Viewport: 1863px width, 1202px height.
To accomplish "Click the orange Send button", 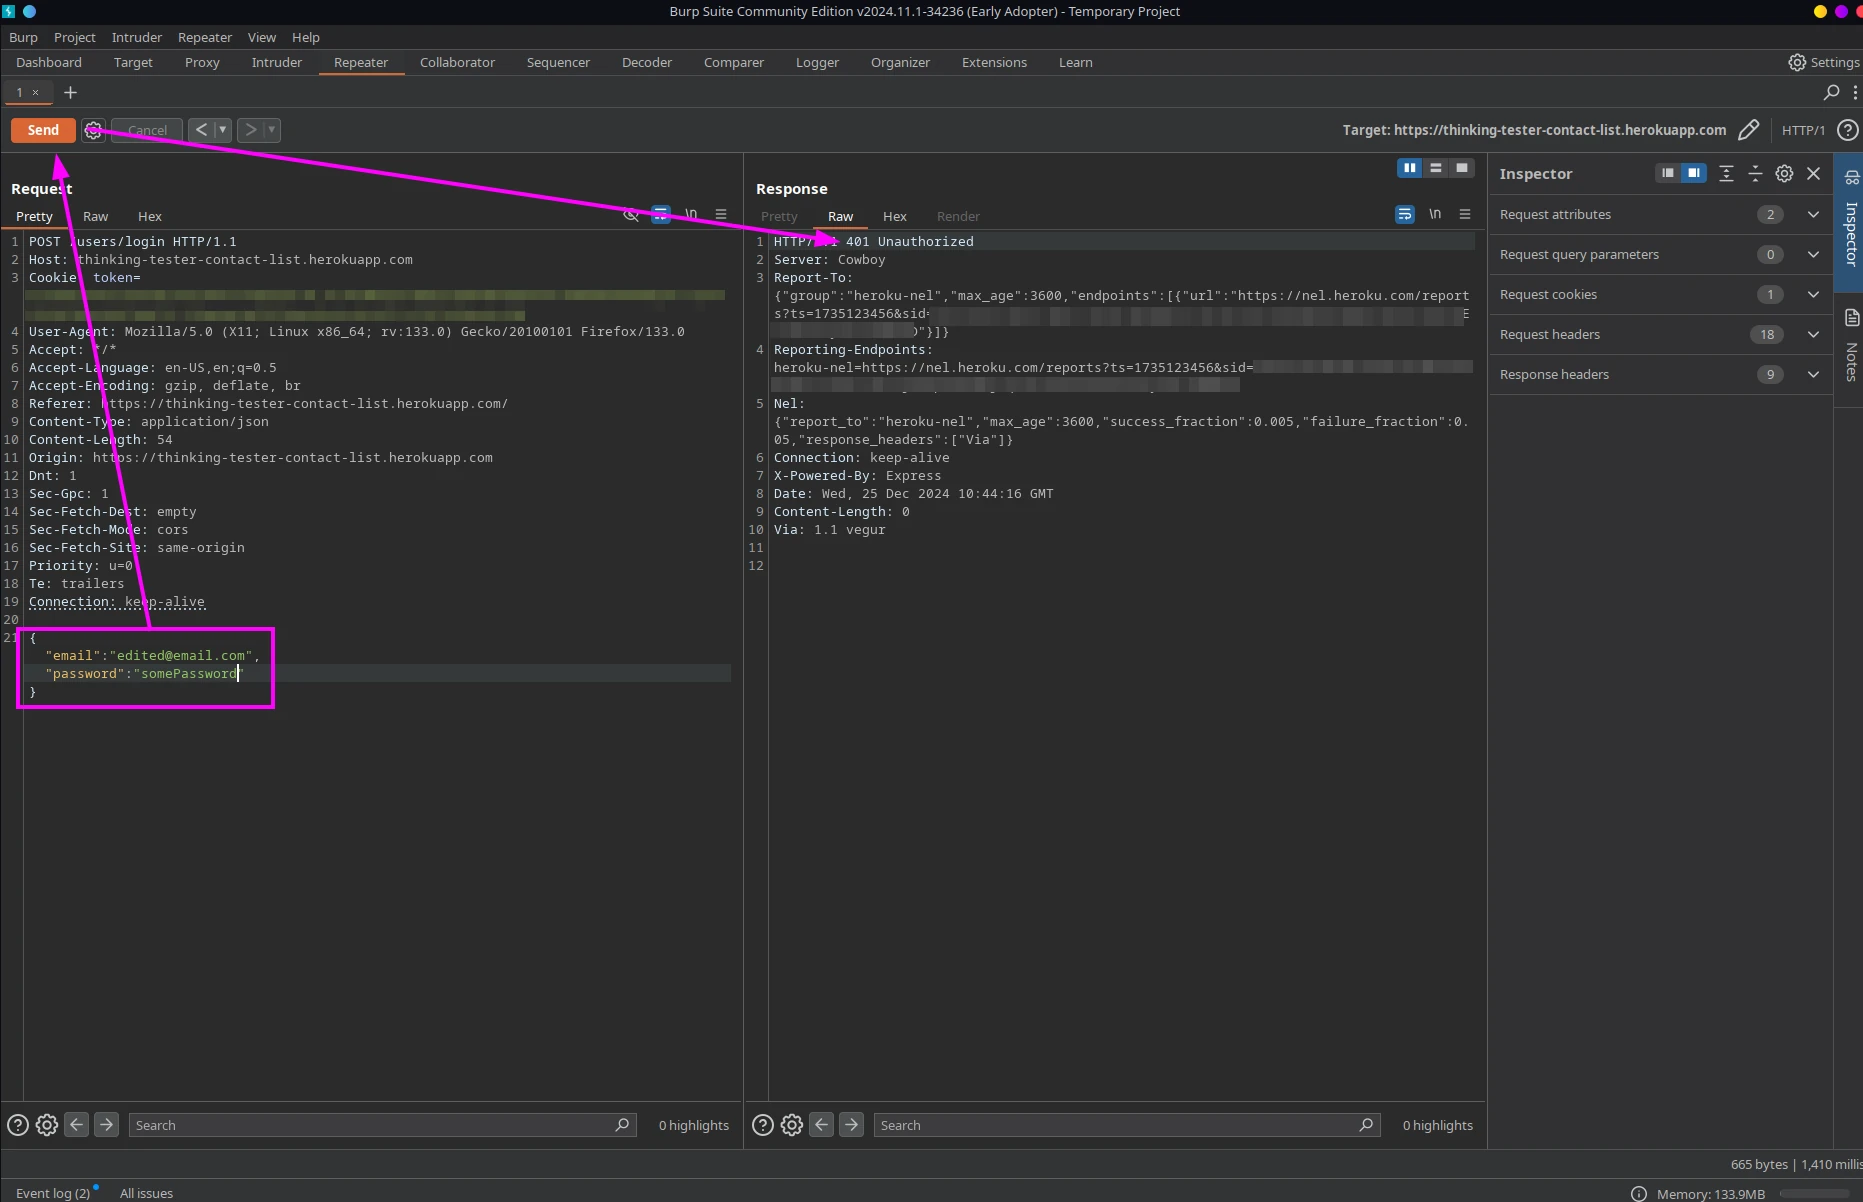I will pos(43,130).
